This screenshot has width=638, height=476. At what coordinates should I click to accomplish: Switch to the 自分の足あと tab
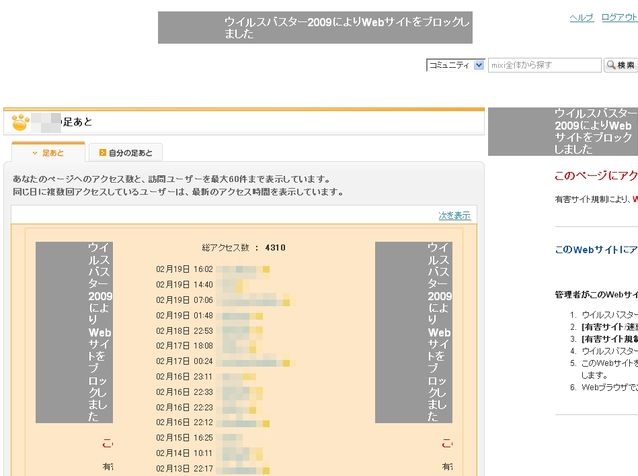126,153
